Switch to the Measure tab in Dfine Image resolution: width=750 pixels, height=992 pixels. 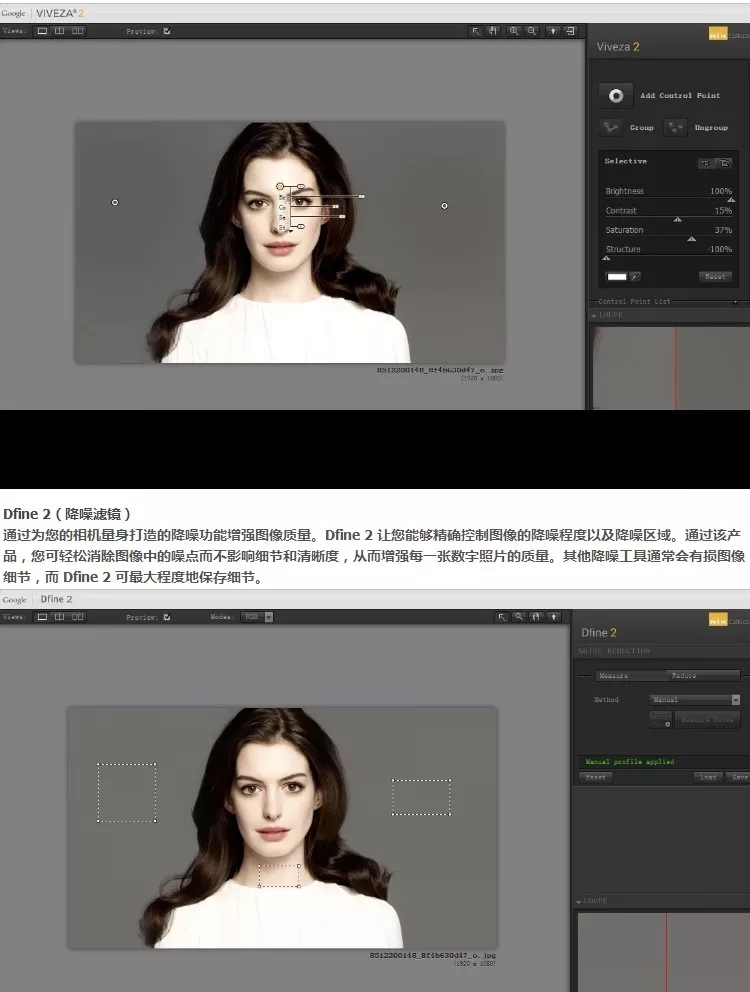[630, 676]
